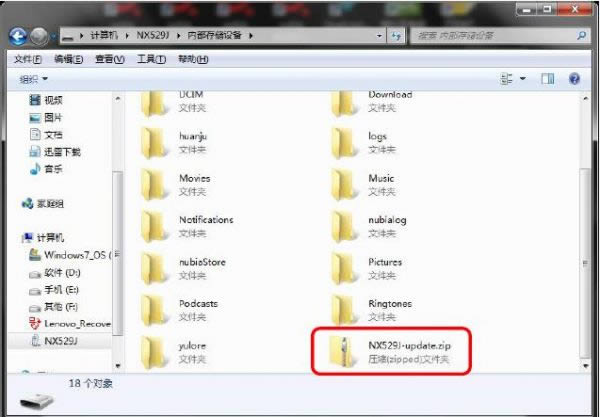Expand the address bar history dropdown
Viewport: 600px width, 417px height.
coord(382,36)
